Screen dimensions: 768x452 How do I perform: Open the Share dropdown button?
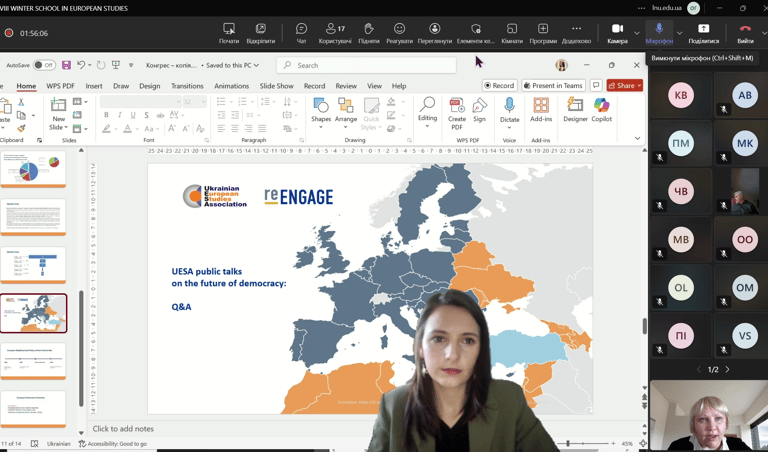point(624,85)
